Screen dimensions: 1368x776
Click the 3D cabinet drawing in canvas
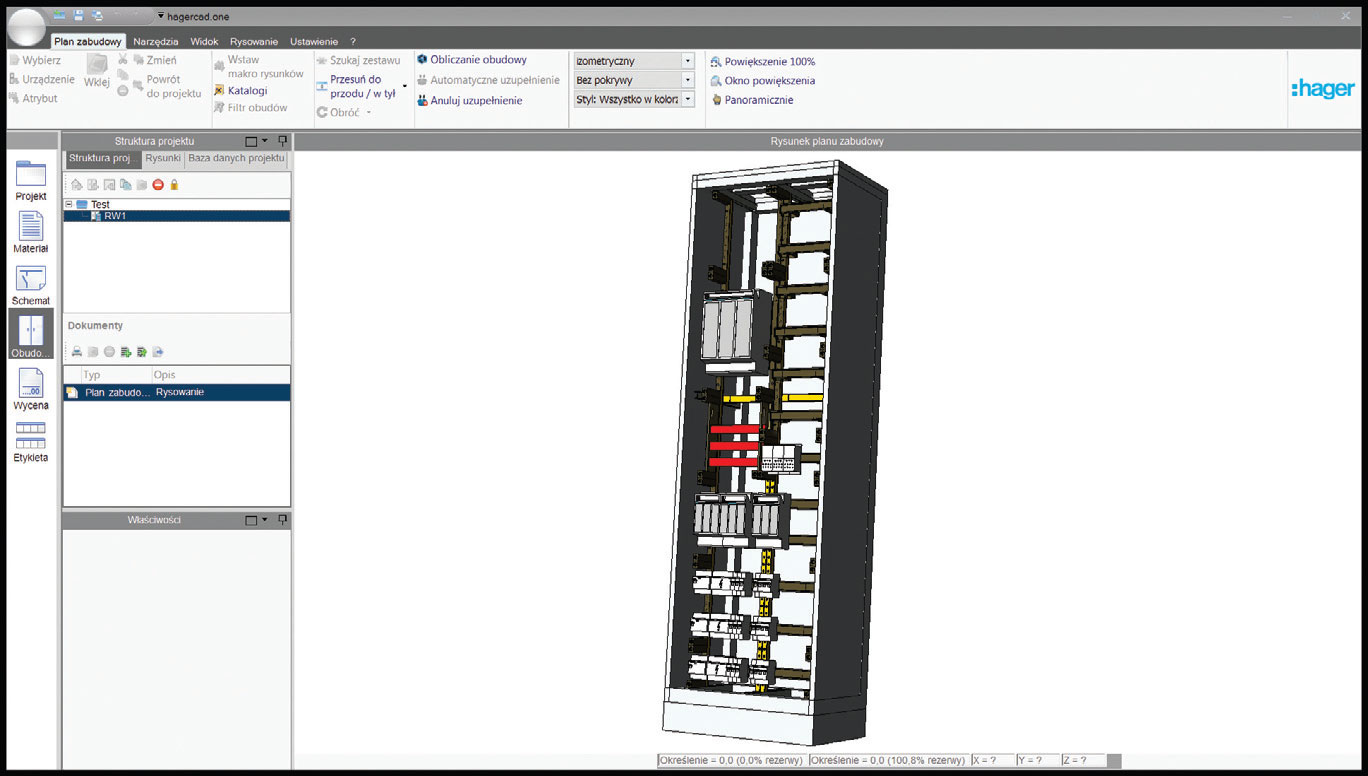click(774, 452)
